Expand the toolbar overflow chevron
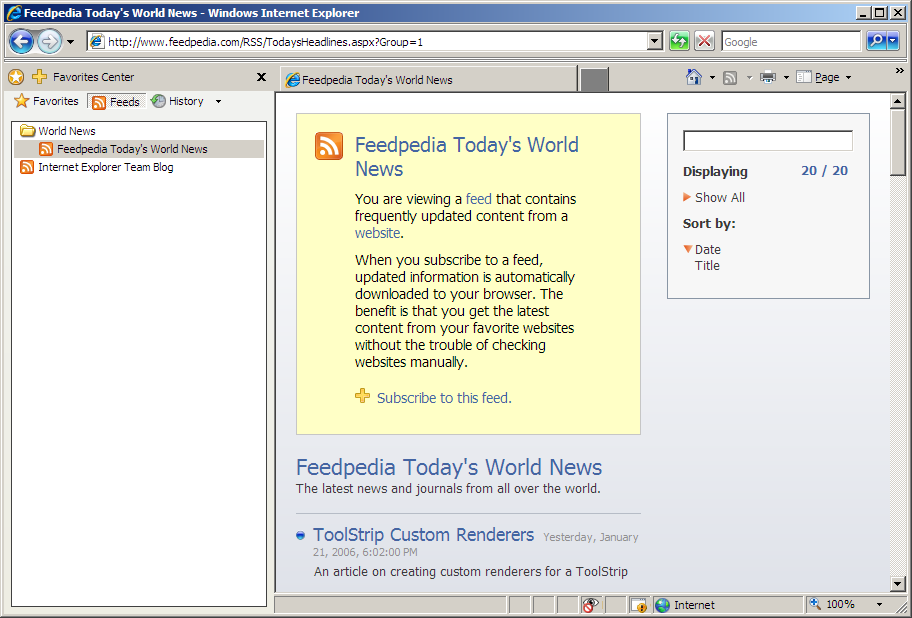912x618 pixels. coord(899,70)
